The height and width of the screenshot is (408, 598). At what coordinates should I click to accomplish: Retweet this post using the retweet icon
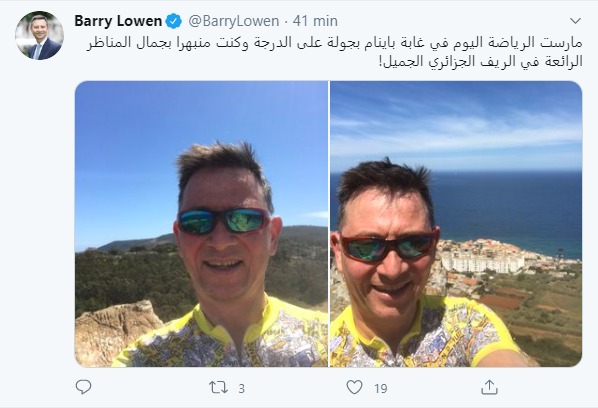[x=219, y=387]
